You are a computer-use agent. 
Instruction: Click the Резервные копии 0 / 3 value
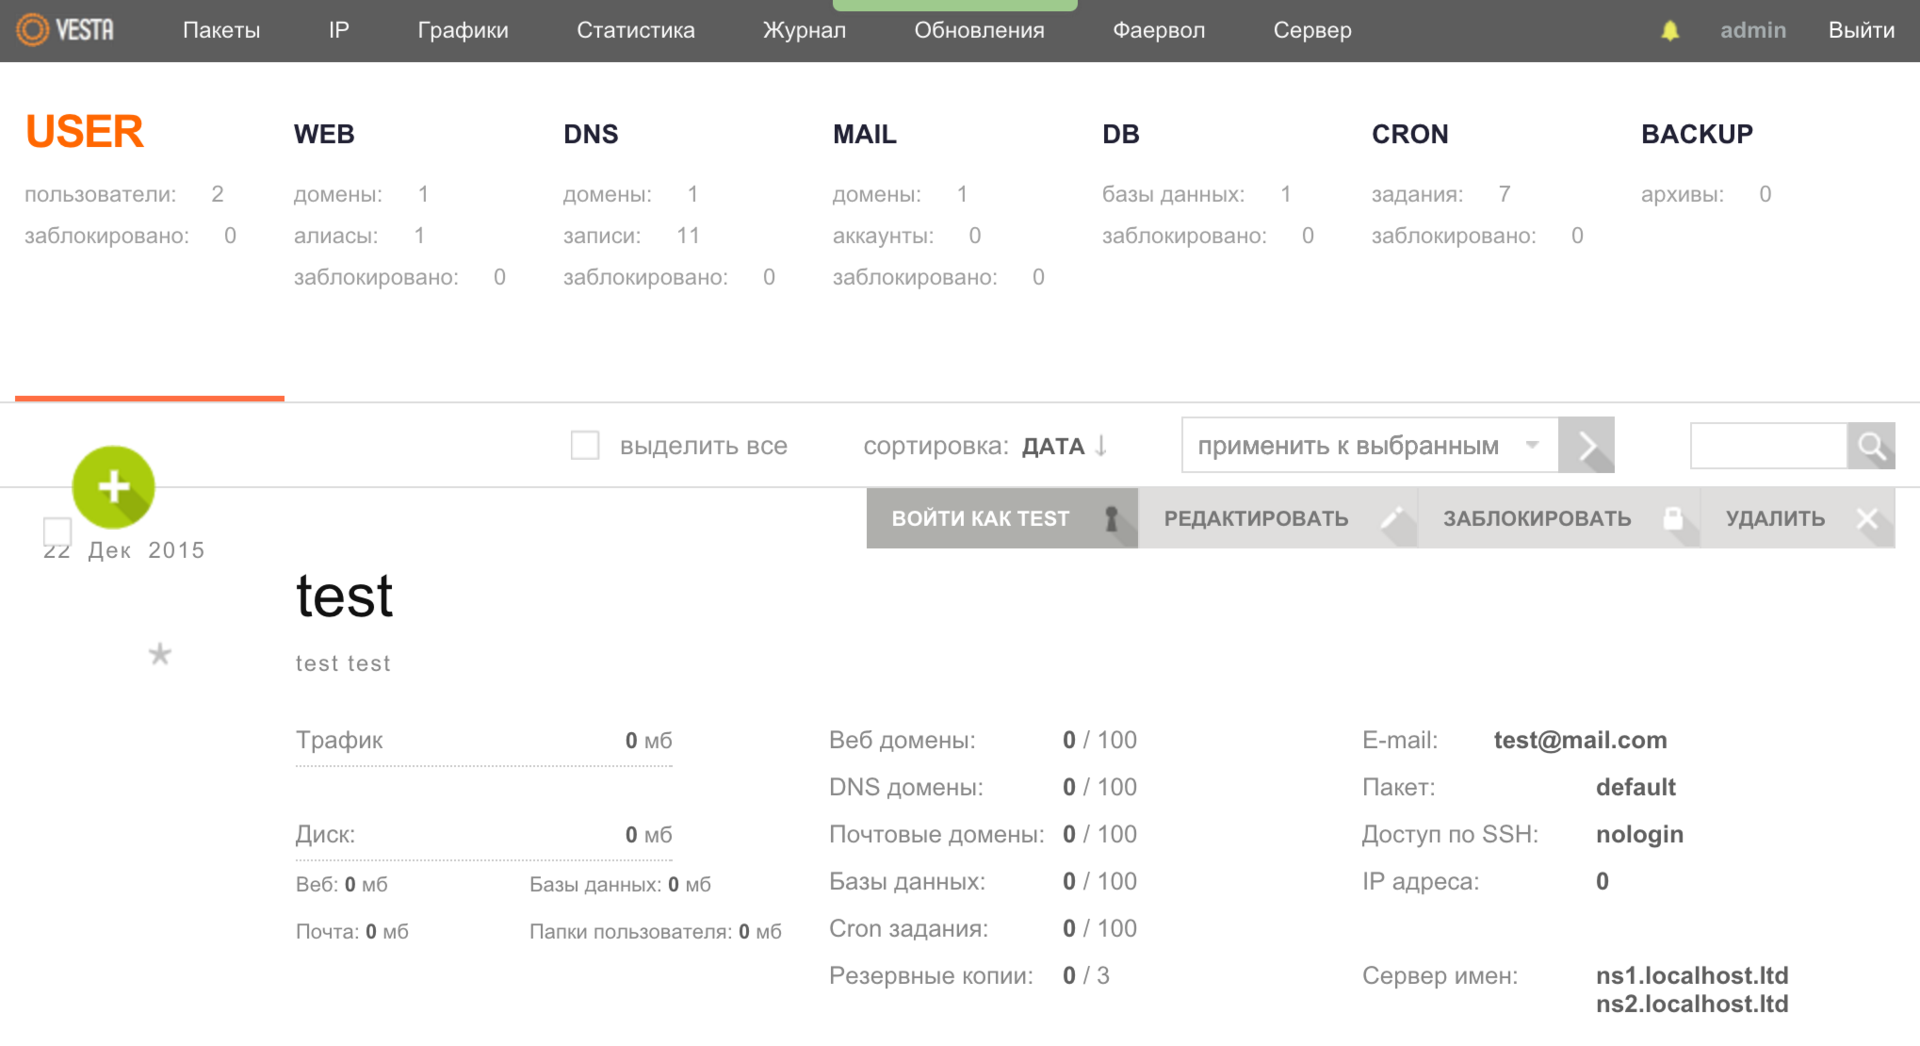click(x=1086, y=976)
